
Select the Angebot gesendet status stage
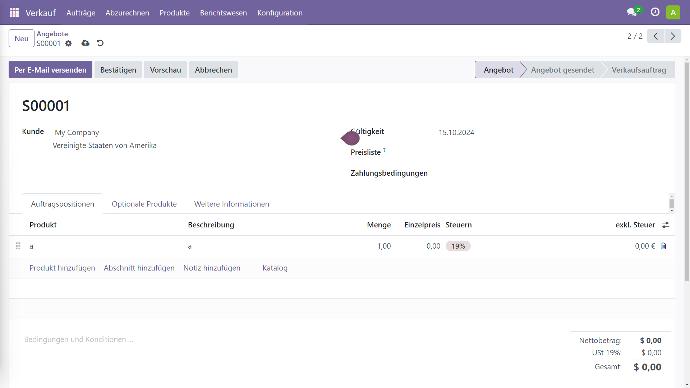coord(562,70)
